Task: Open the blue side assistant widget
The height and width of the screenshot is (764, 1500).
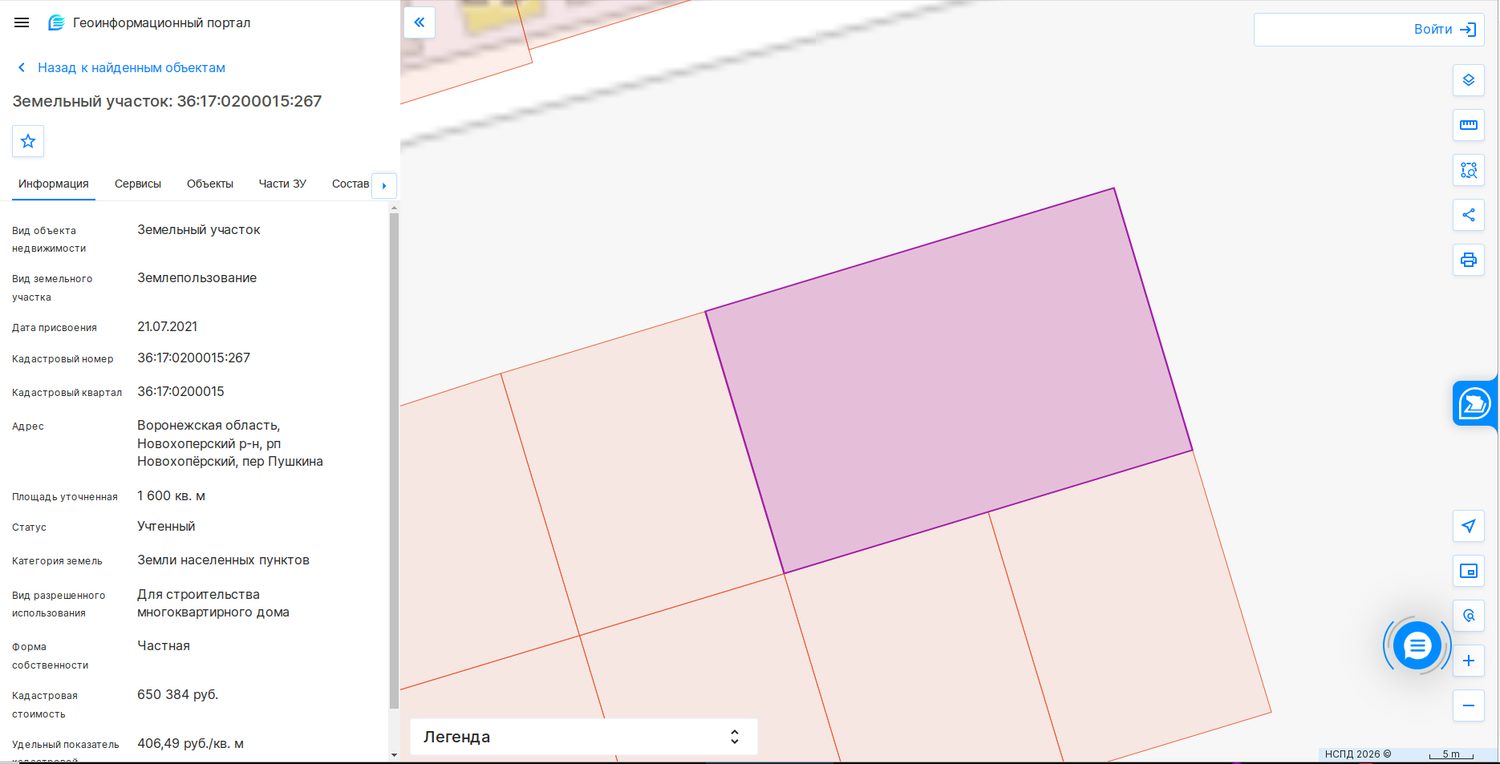Action: tap(1475, 403)
